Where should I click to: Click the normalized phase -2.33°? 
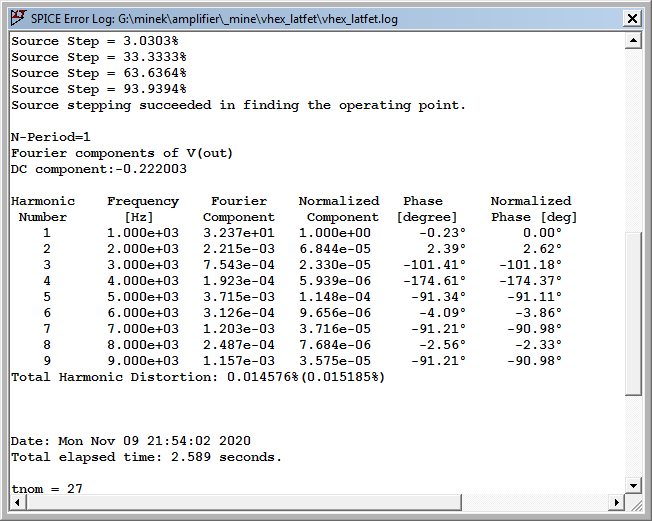tap(538, 345)
